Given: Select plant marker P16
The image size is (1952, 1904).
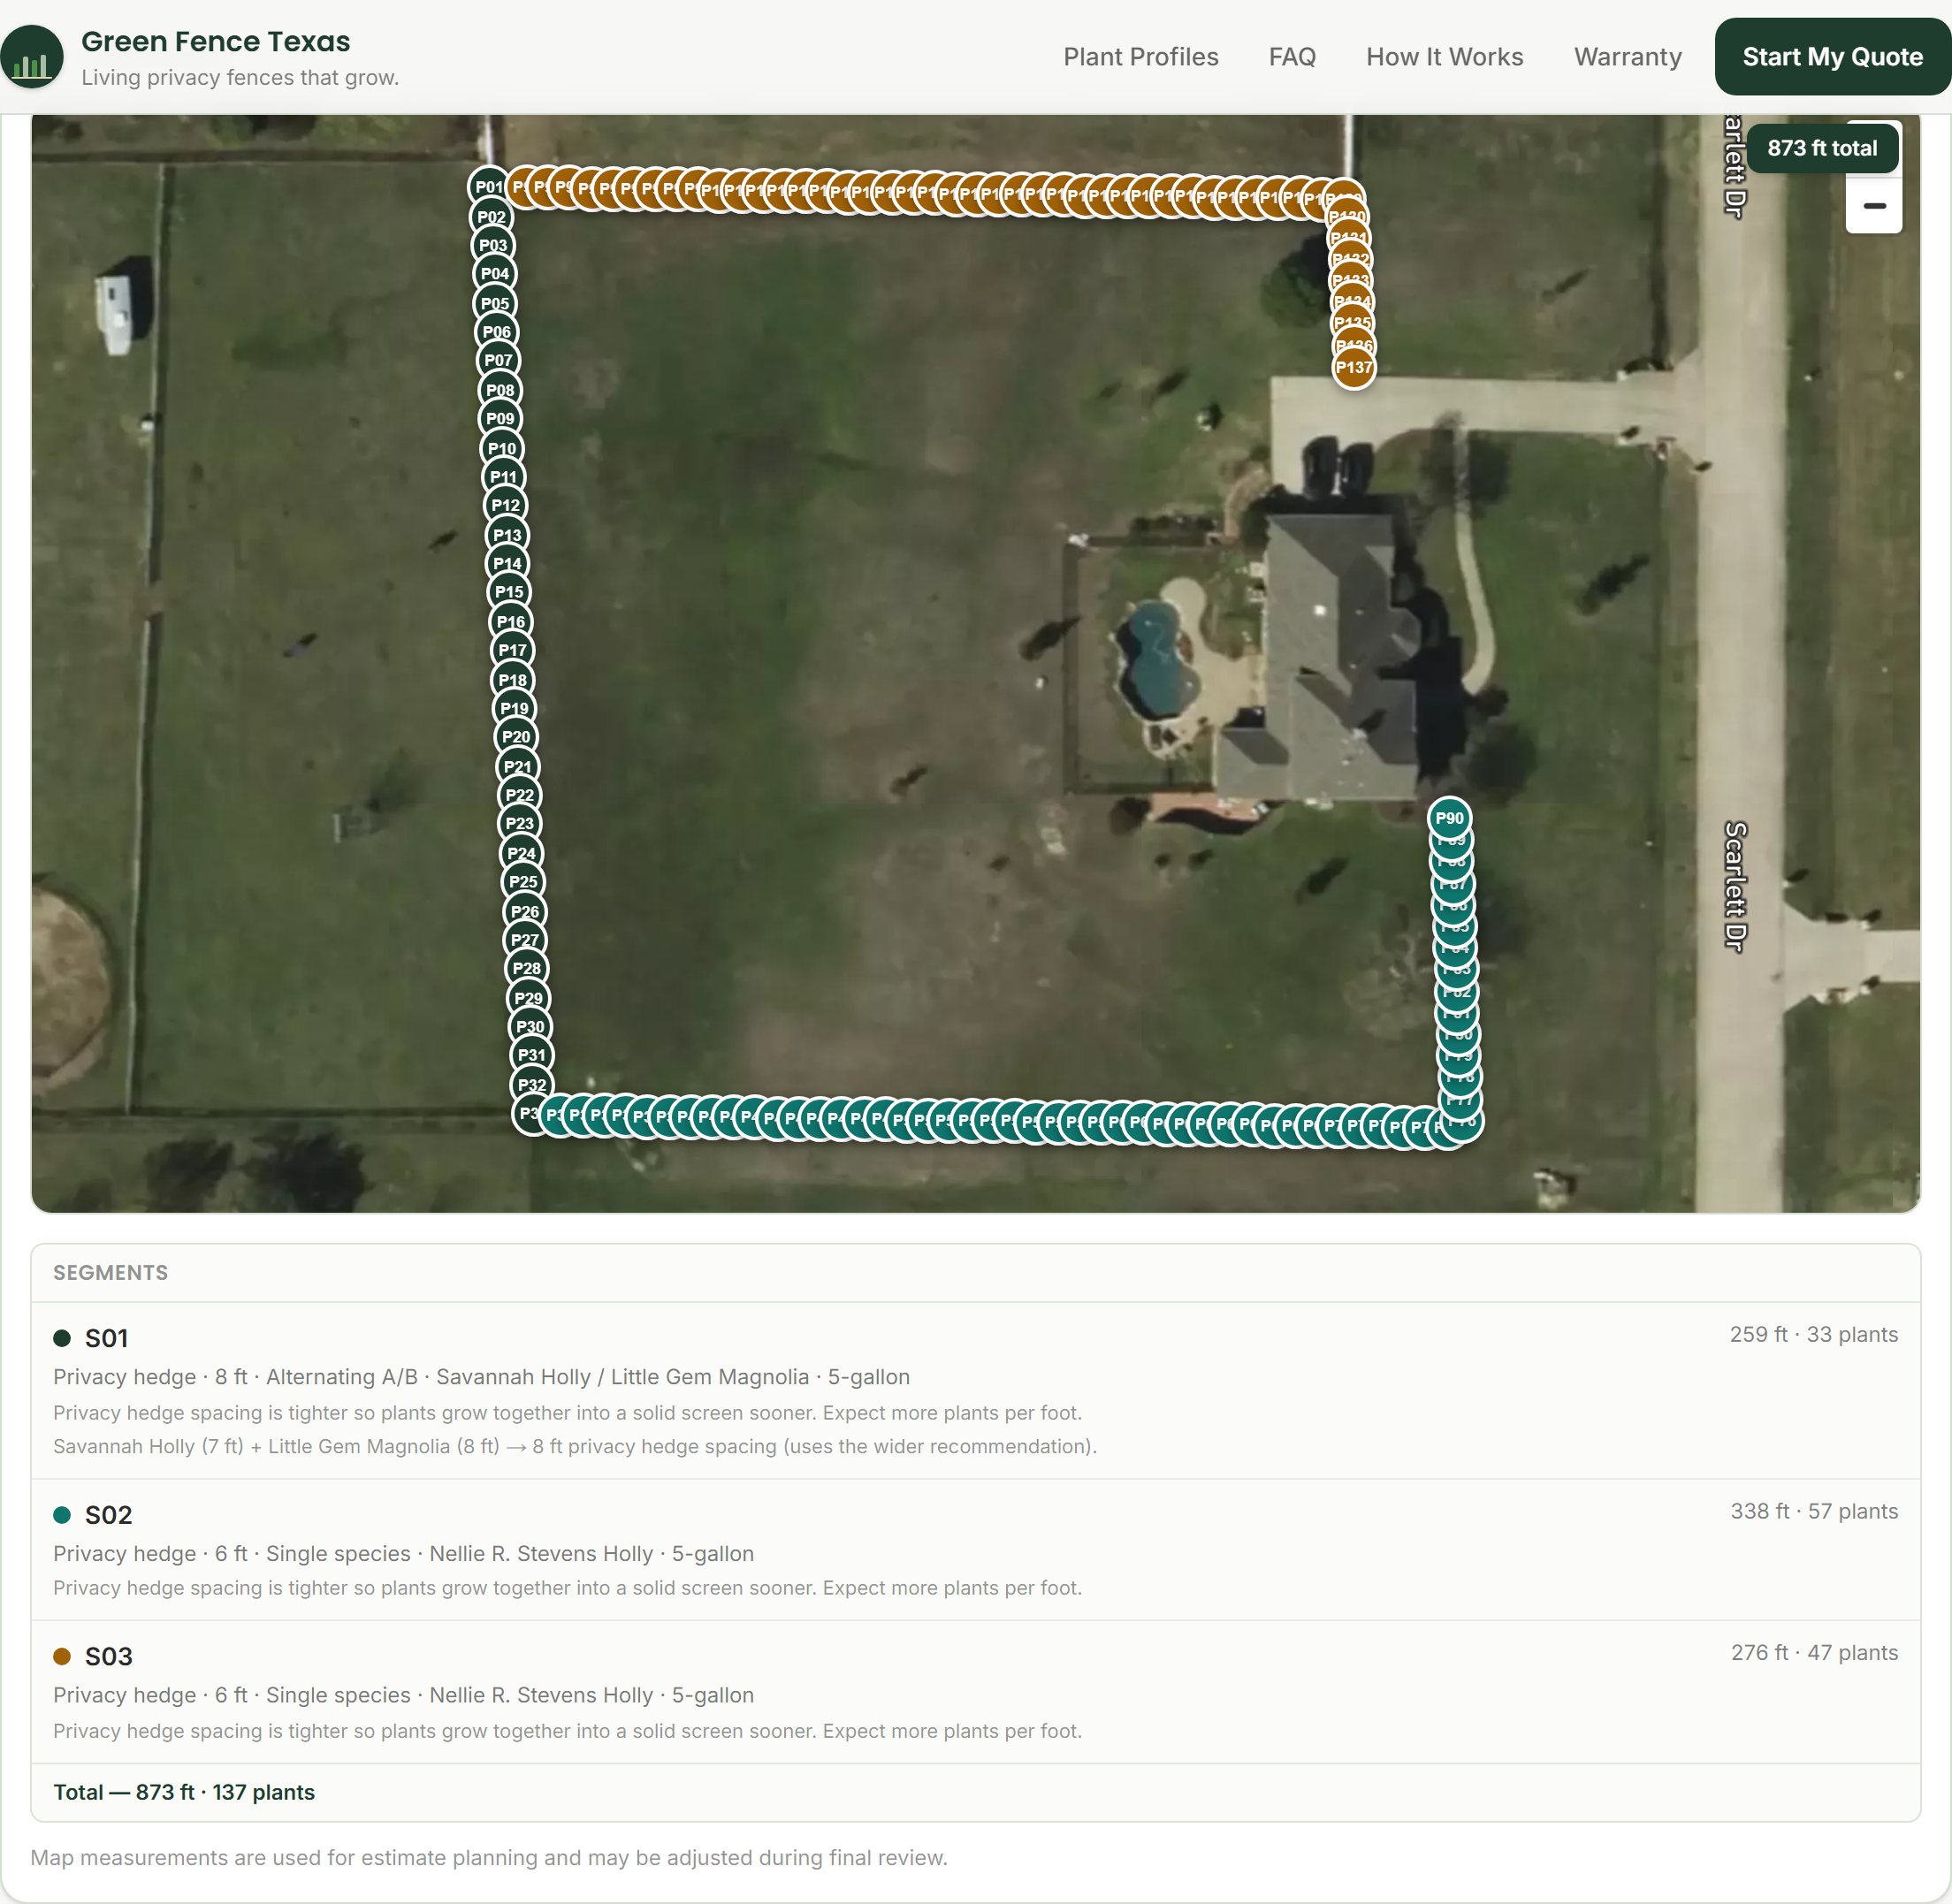Looking at the screenshot, I should [511, 622].
